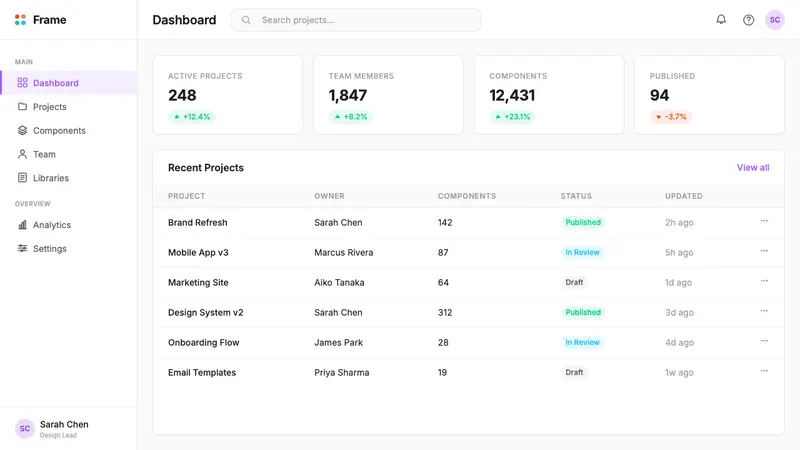Click the Libraries book icon
Image resolution: width=800 pixels, height=450 pixels.
(x=22, y=178)
